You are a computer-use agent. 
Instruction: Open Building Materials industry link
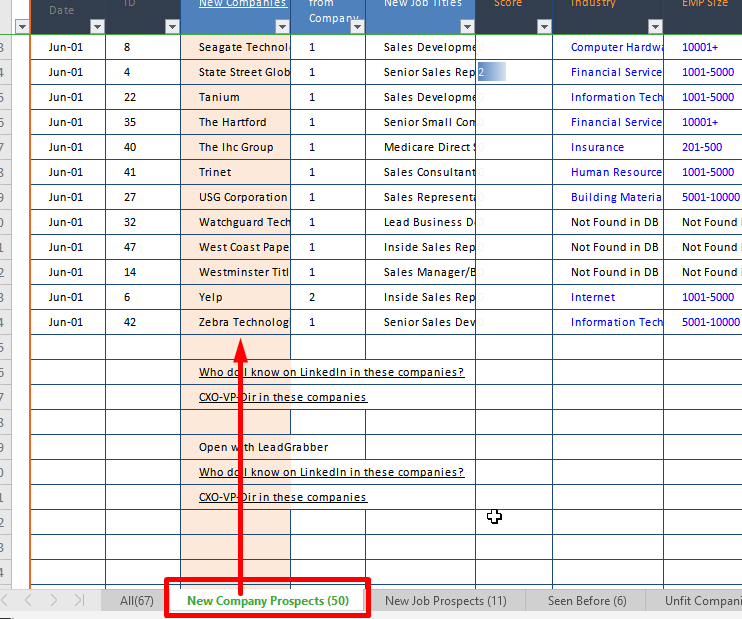(x=616, y=197)
